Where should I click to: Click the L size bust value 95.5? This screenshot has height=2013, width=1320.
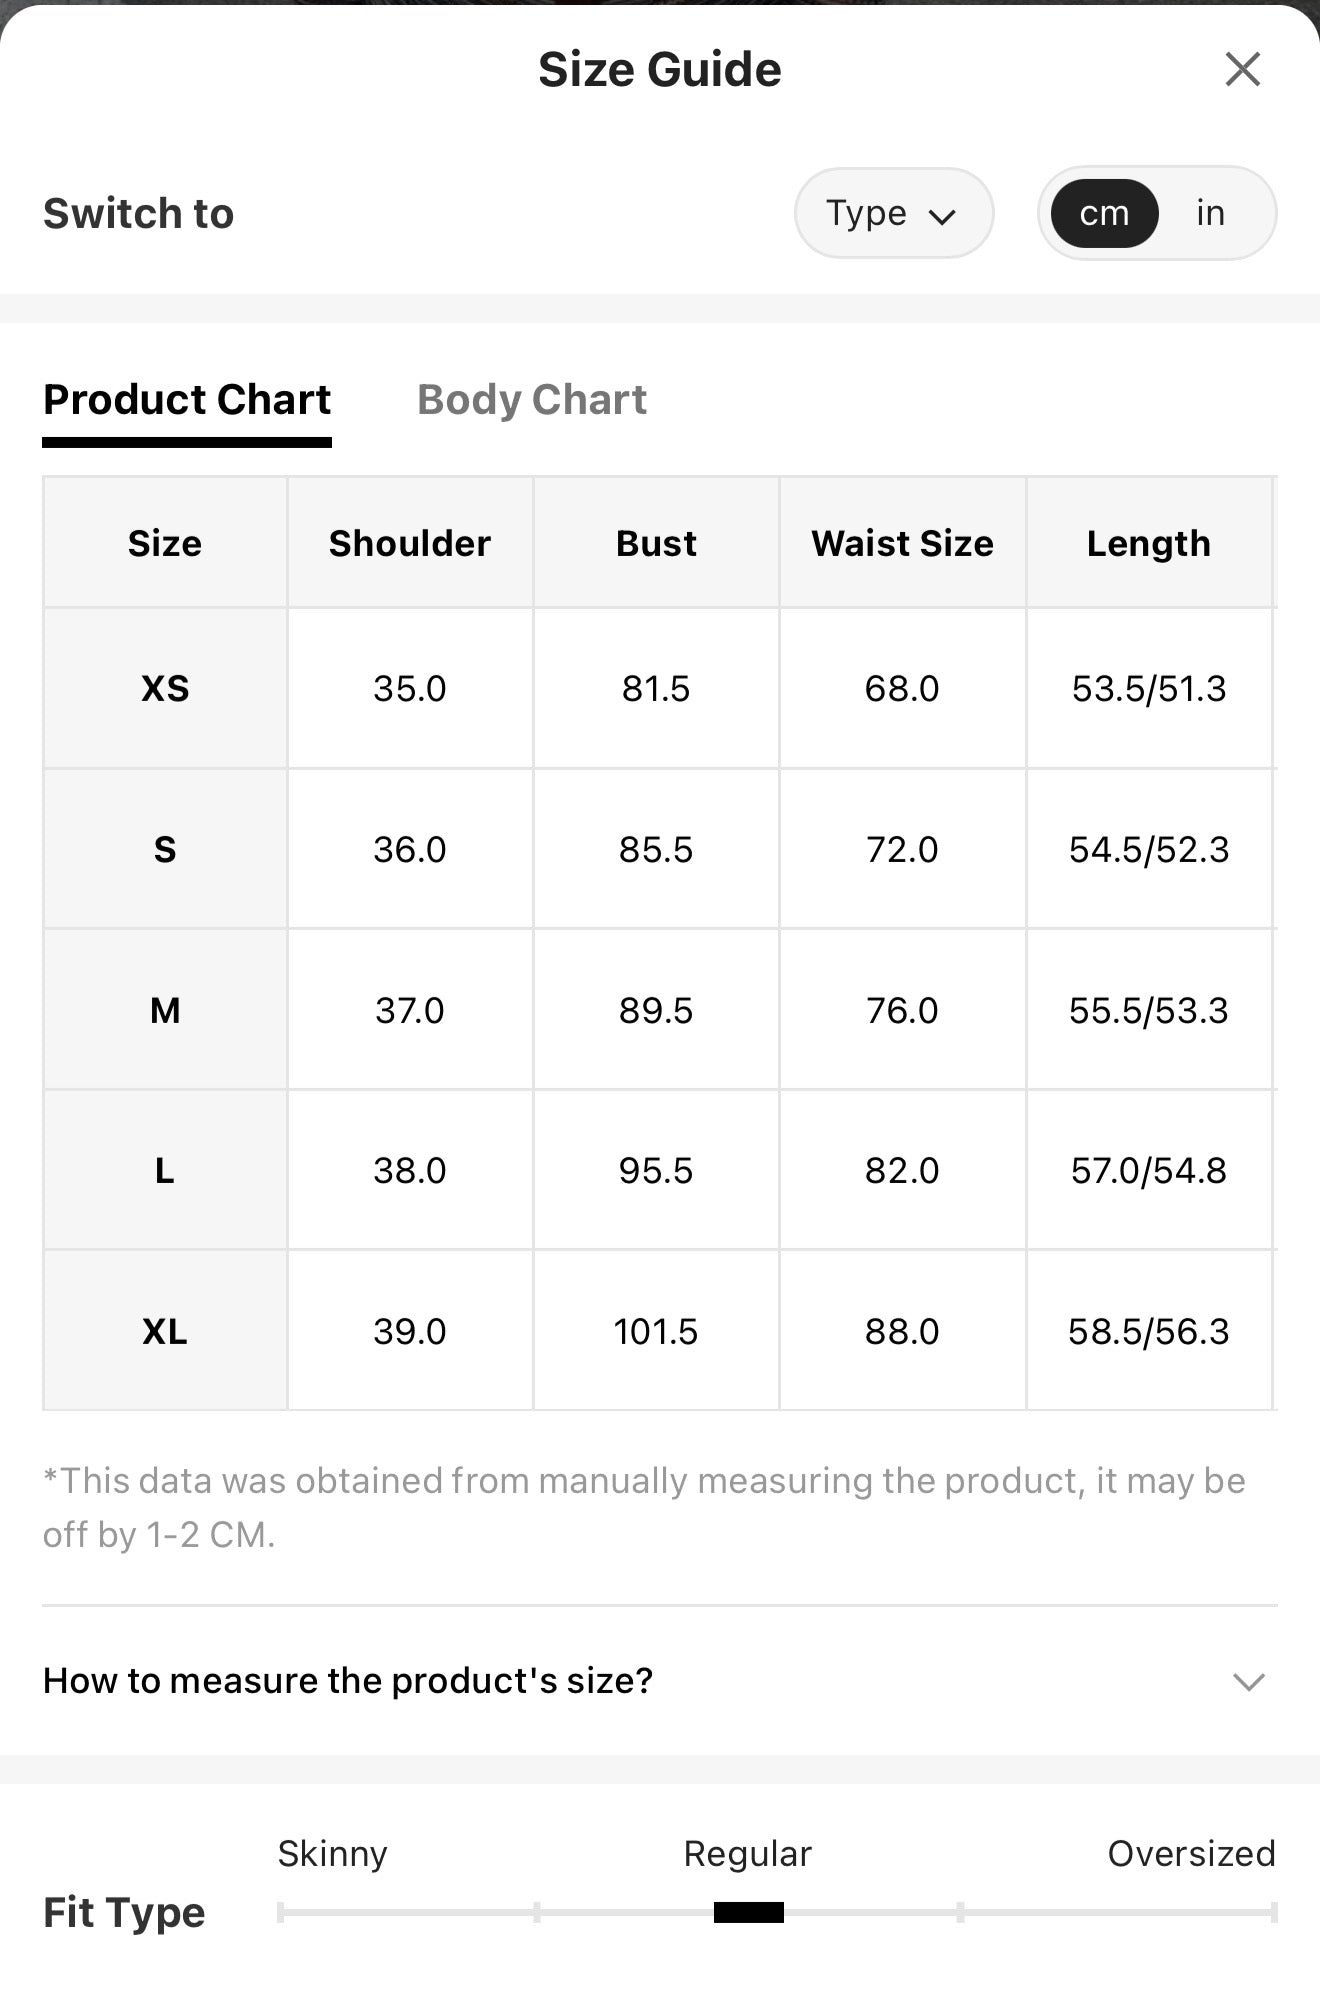pyautogui.click(x=656, y=1170)
